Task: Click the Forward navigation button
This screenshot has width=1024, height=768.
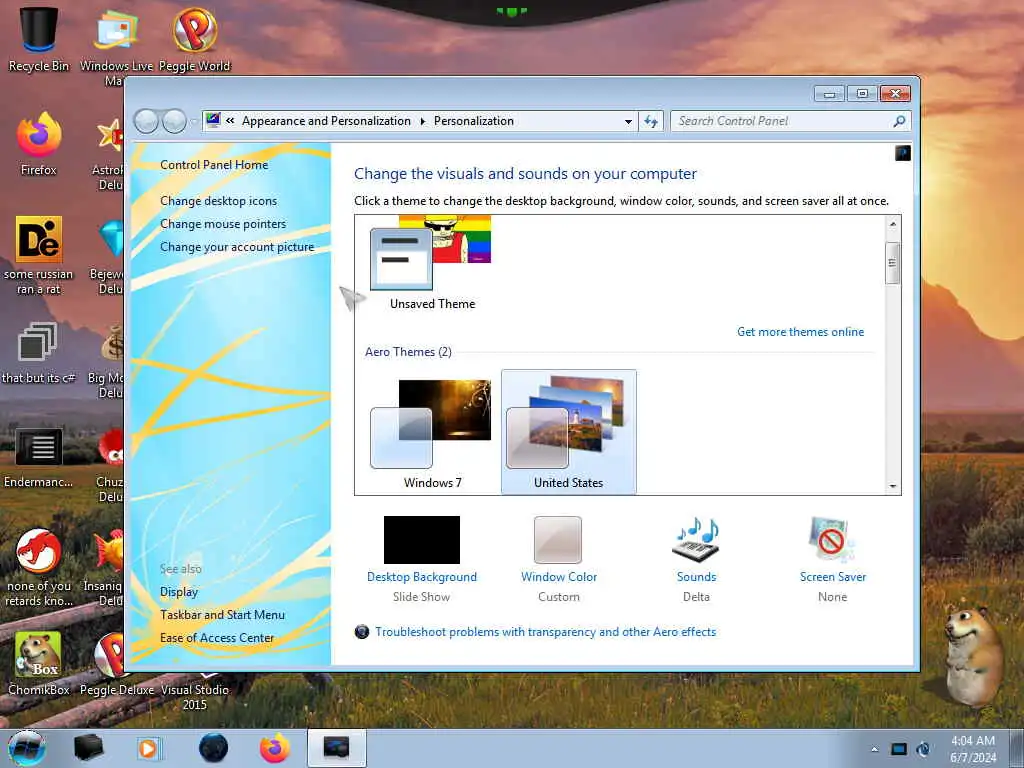Action: click(174, 121)
